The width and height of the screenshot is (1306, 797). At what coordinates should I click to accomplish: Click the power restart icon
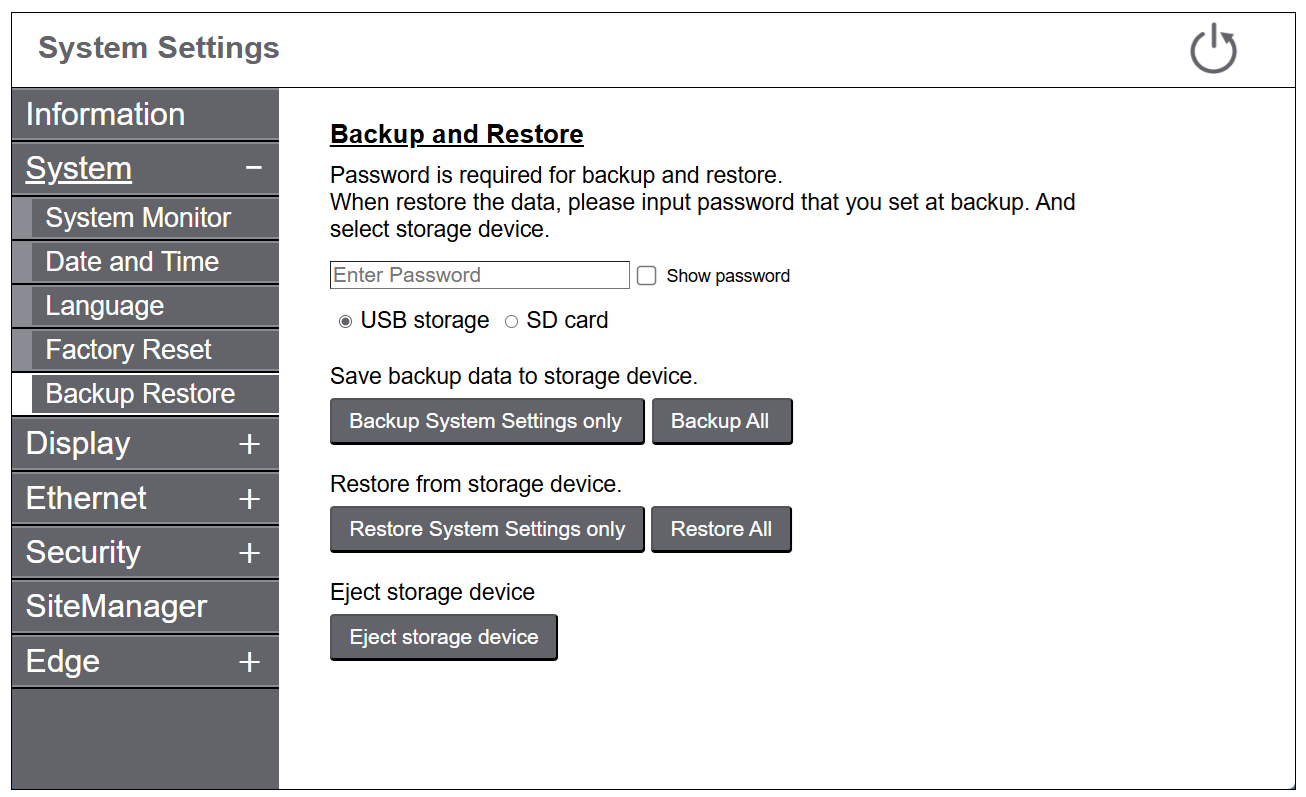pos(1213,49)
